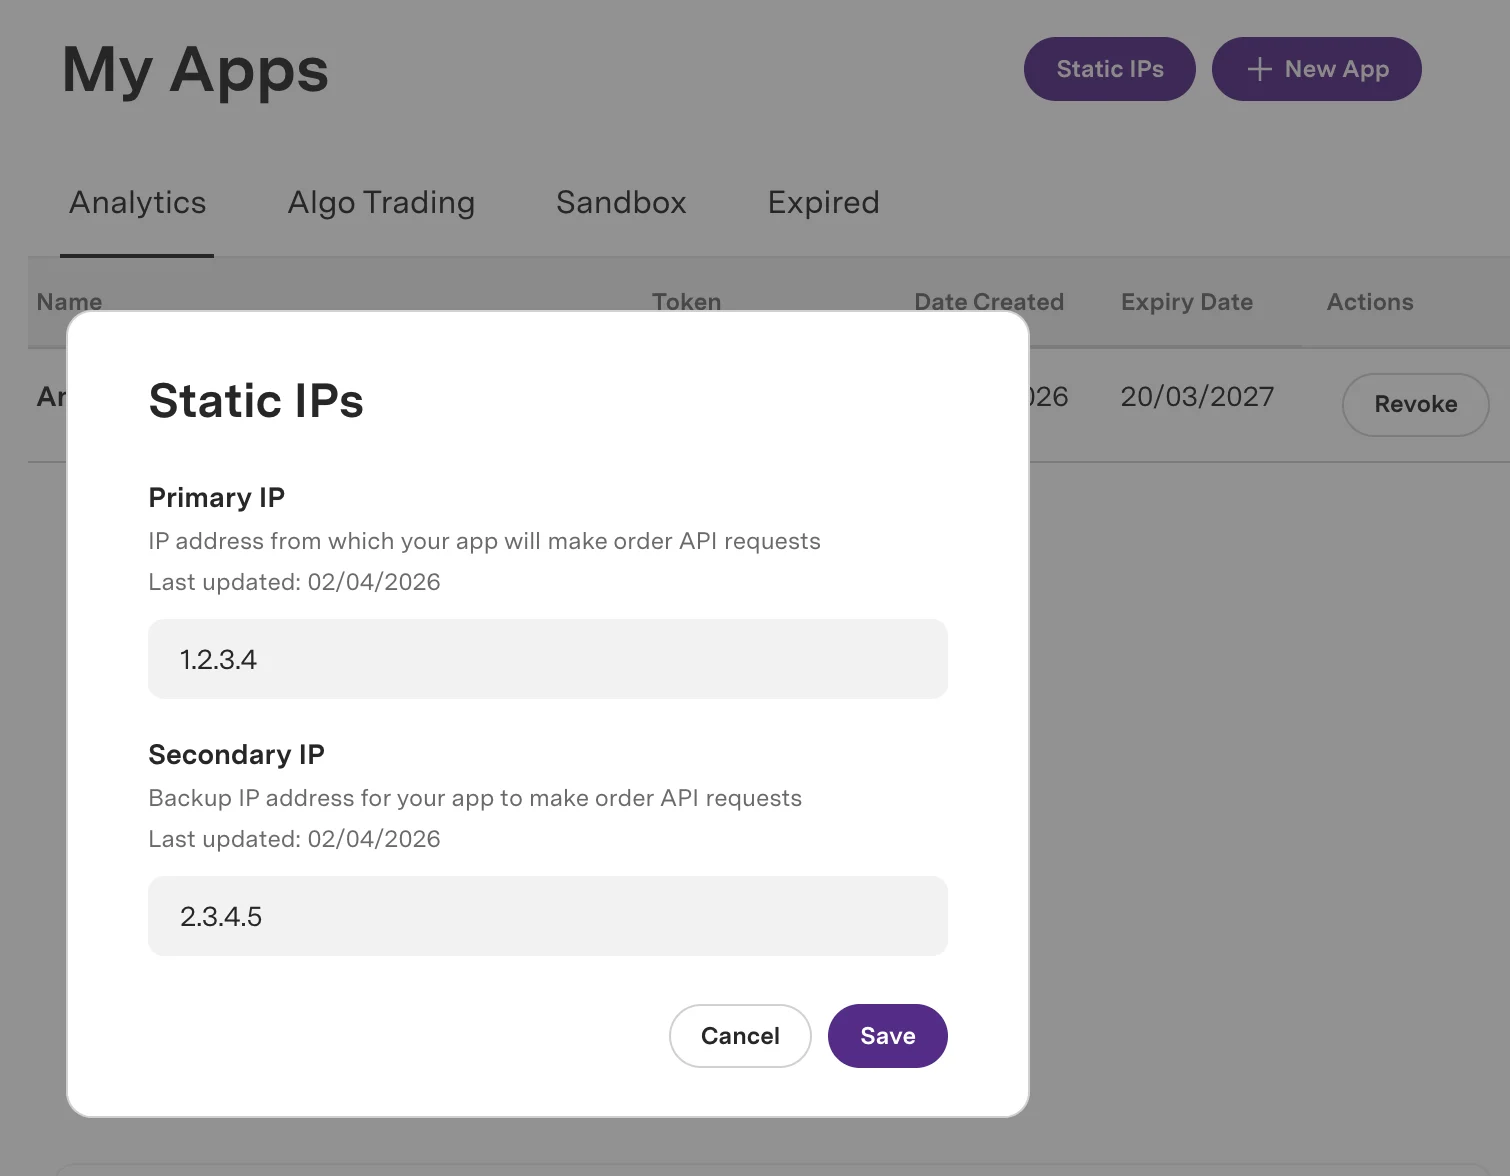Viewport: 1510px width, 1176px height.
Task: Select the Expiry Date column header
Action: 1186,301
